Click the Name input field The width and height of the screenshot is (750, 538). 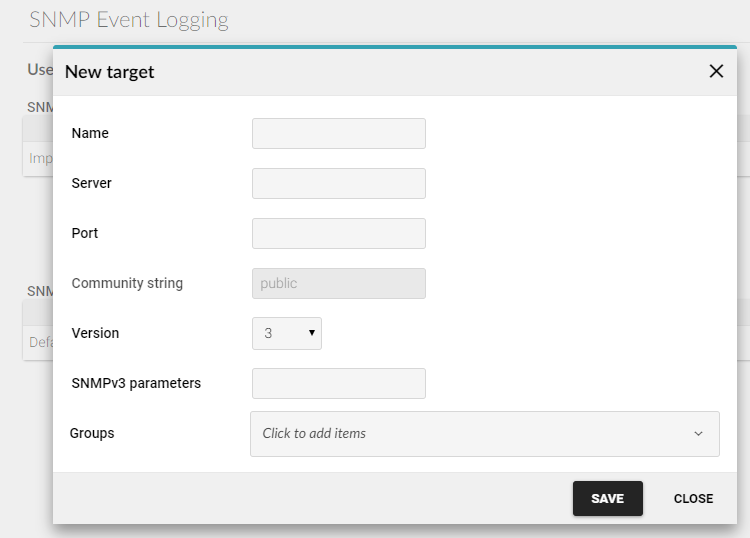339,133
